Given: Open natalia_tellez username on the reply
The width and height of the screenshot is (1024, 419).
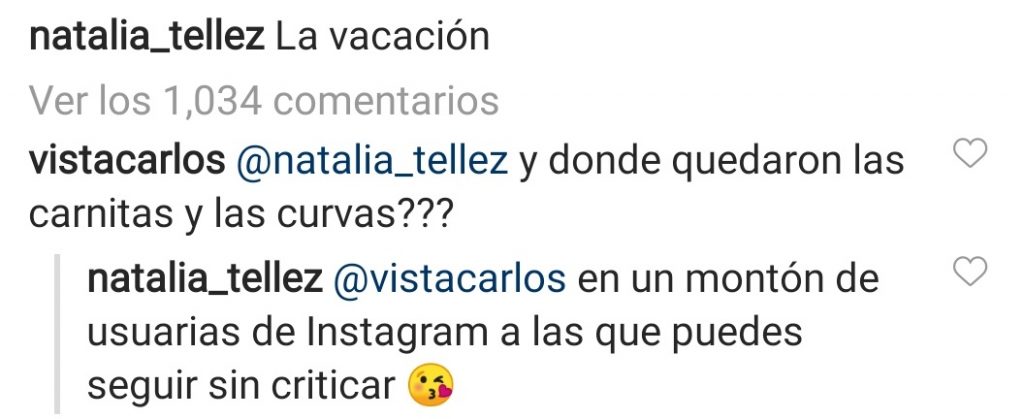Looking at the screenshot, I should [205, 280].
